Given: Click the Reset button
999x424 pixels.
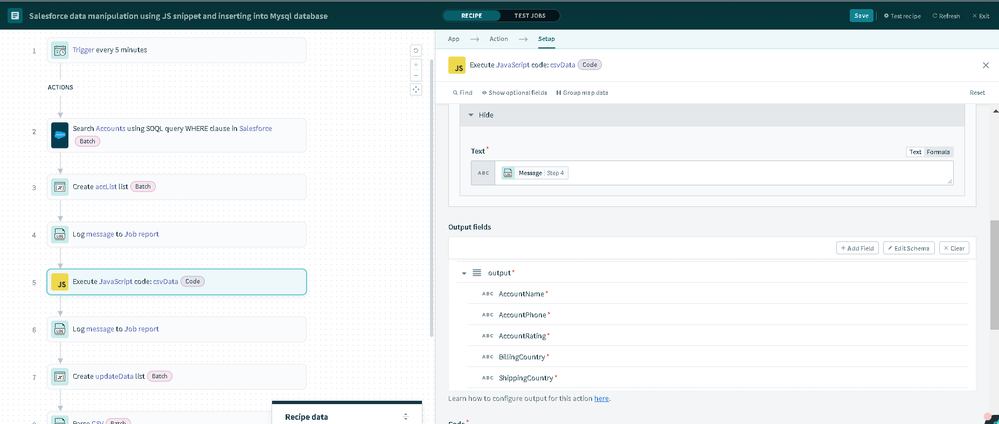Looking at the screenshot, I should coord(977,92).
